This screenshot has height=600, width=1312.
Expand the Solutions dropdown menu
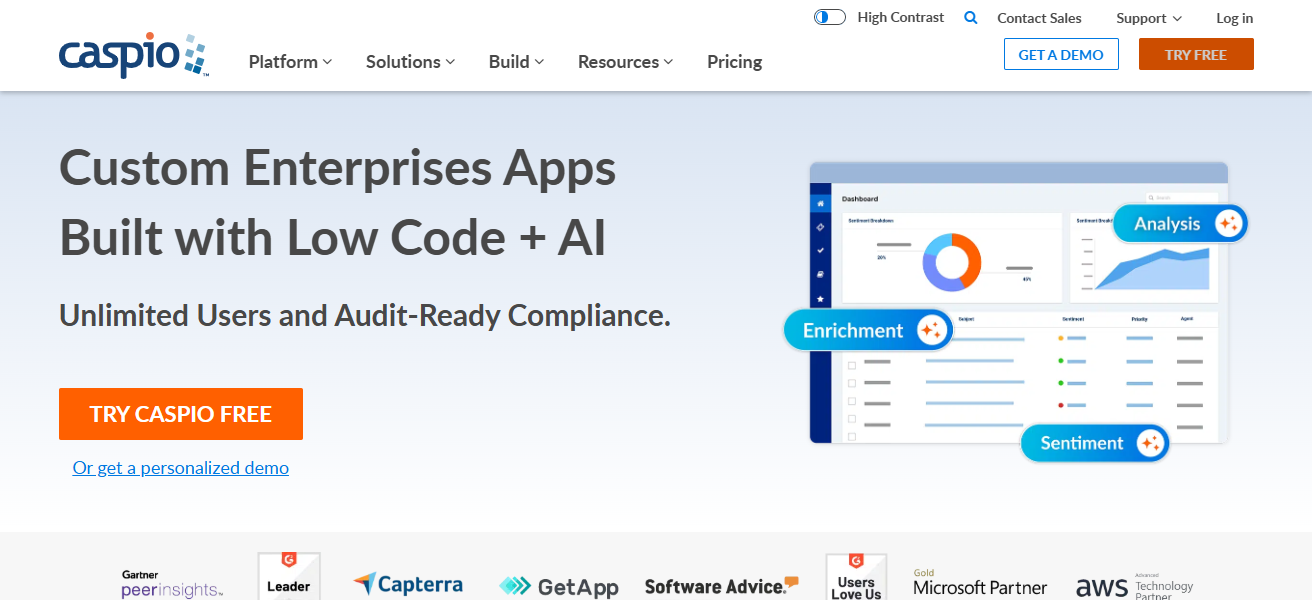tap(410, 62)
